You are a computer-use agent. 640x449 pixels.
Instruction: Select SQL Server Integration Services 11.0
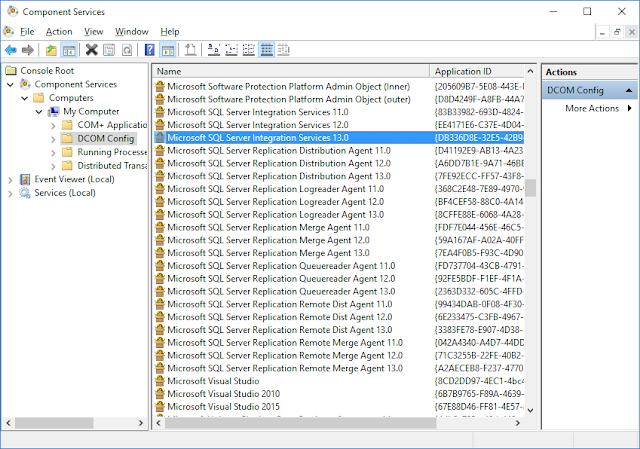tap(258, 112)
